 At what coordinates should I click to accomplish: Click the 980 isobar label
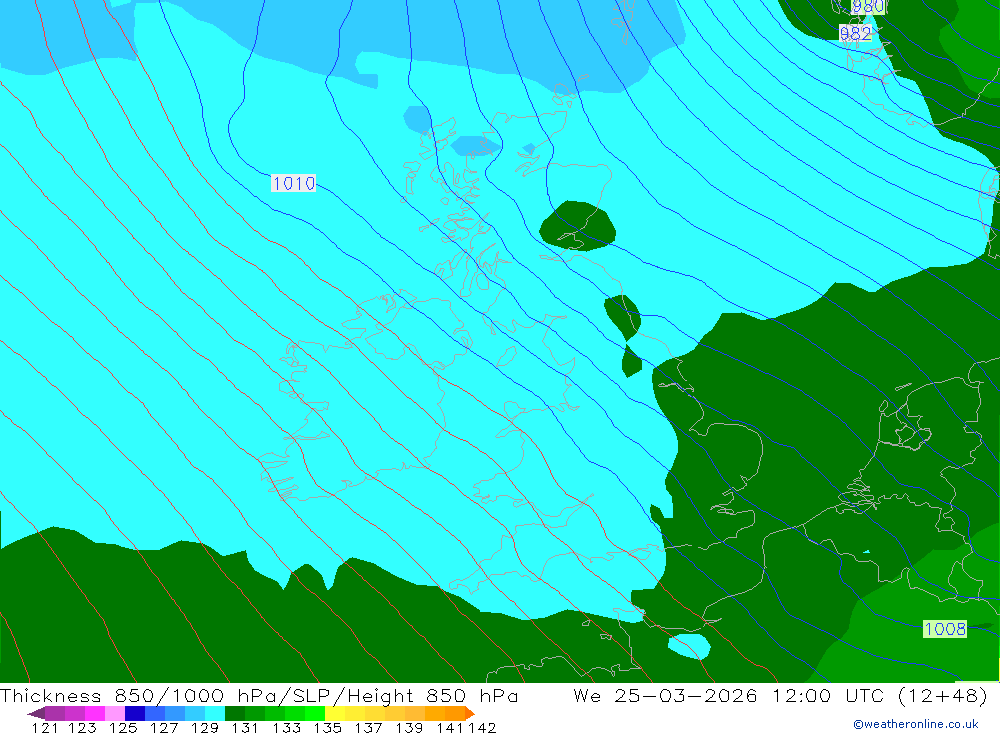click(868, 7)
